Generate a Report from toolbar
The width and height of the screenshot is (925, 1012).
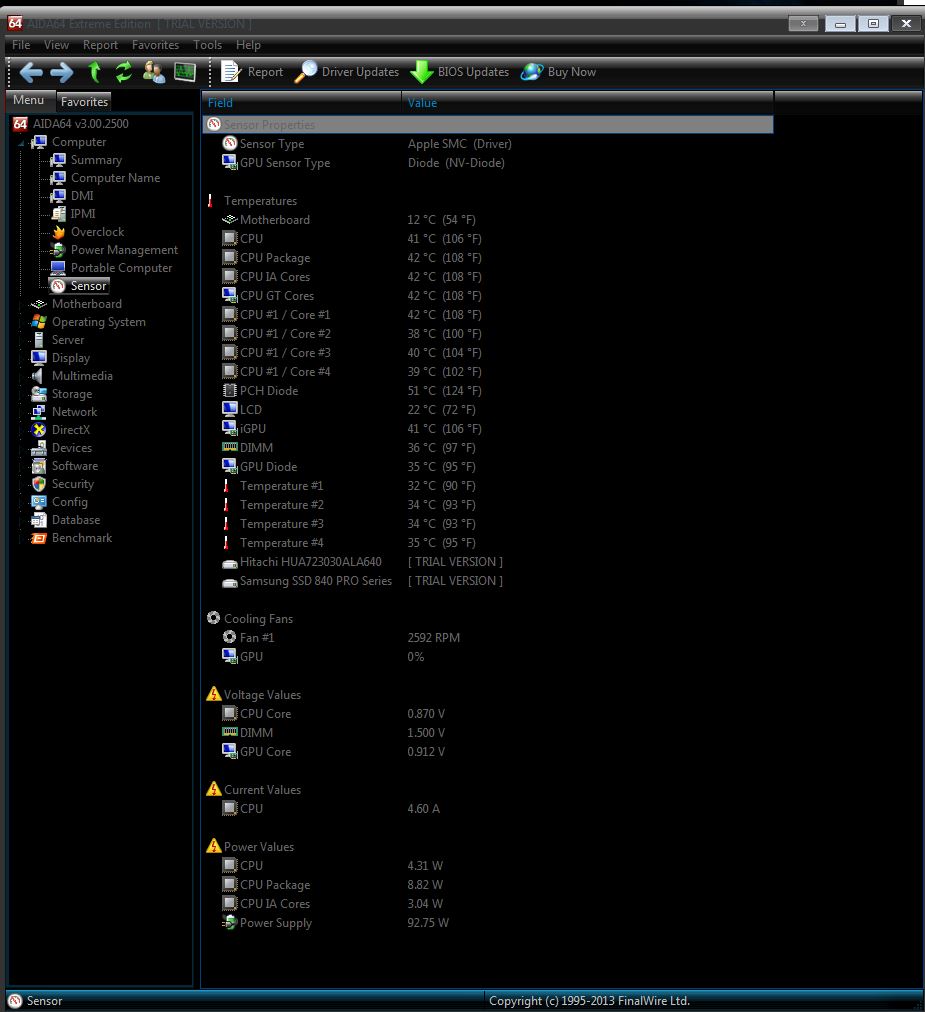tap(252, 72)
